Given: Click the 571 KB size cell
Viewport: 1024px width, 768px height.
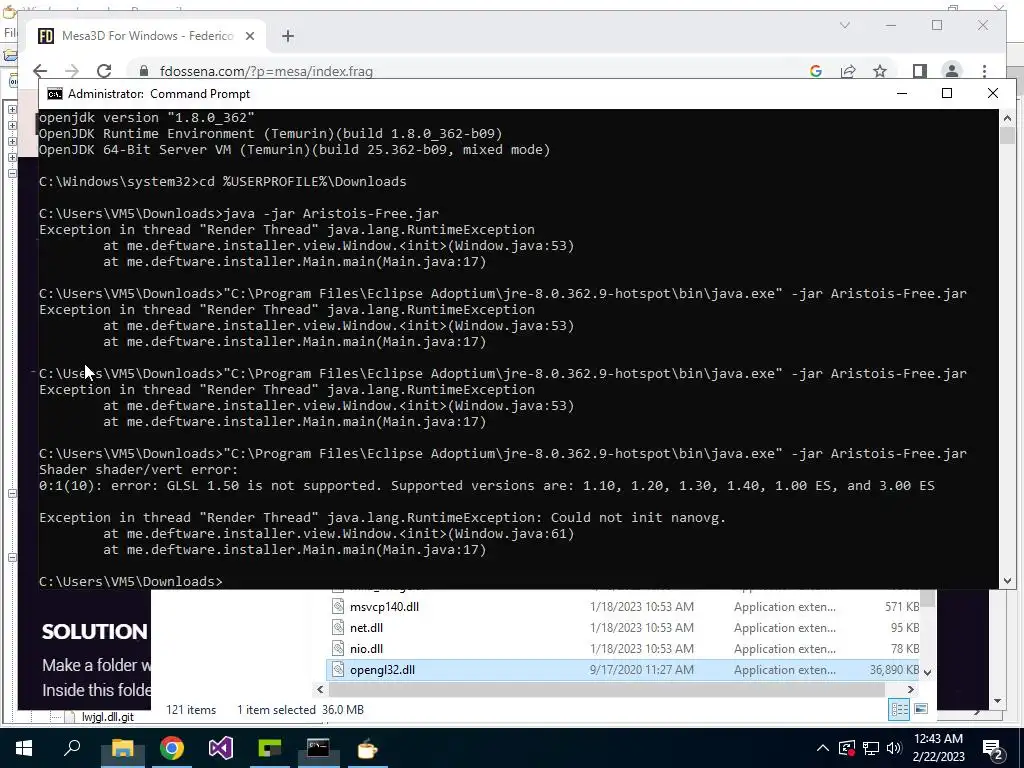Looking at the screenshot, I should point(902,607).
